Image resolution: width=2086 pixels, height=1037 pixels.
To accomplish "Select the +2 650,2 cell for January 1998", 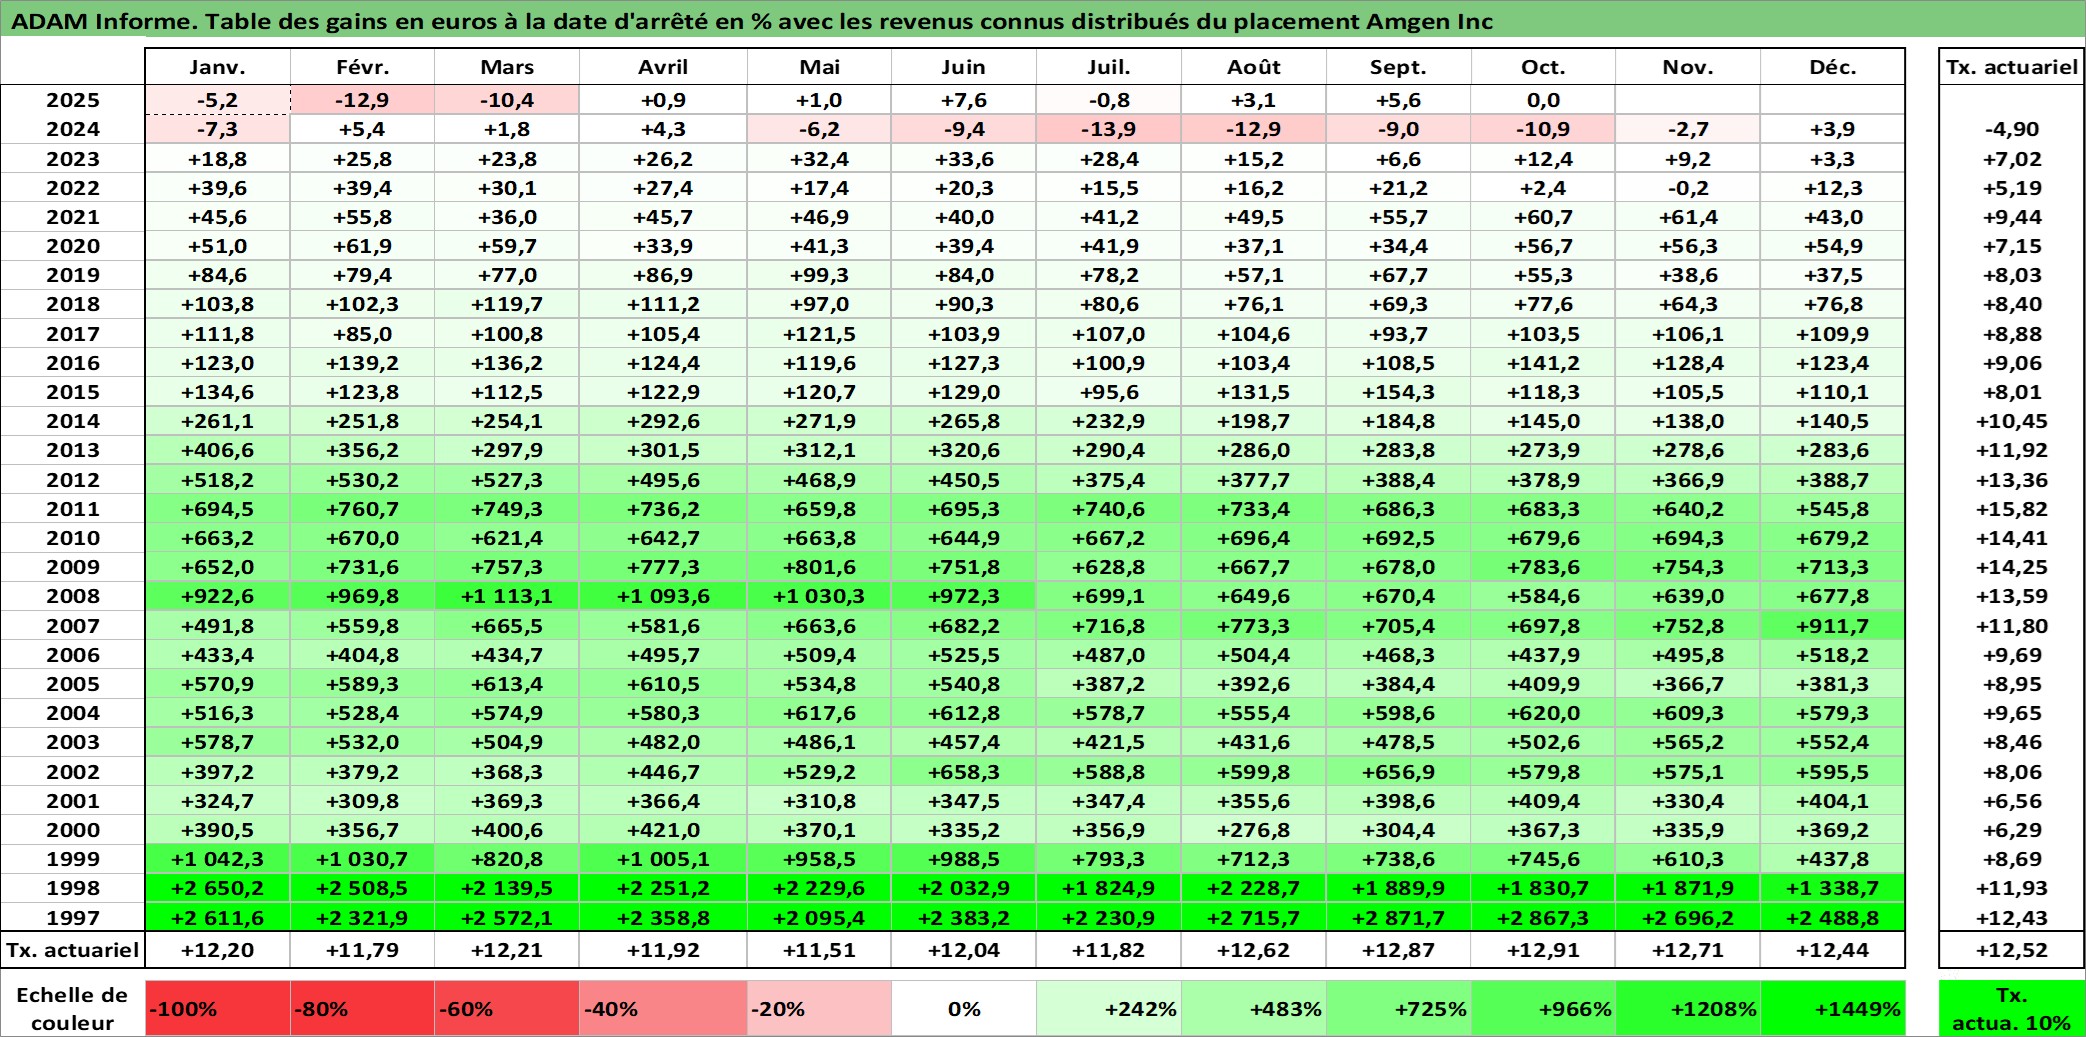I will point(218,888).
